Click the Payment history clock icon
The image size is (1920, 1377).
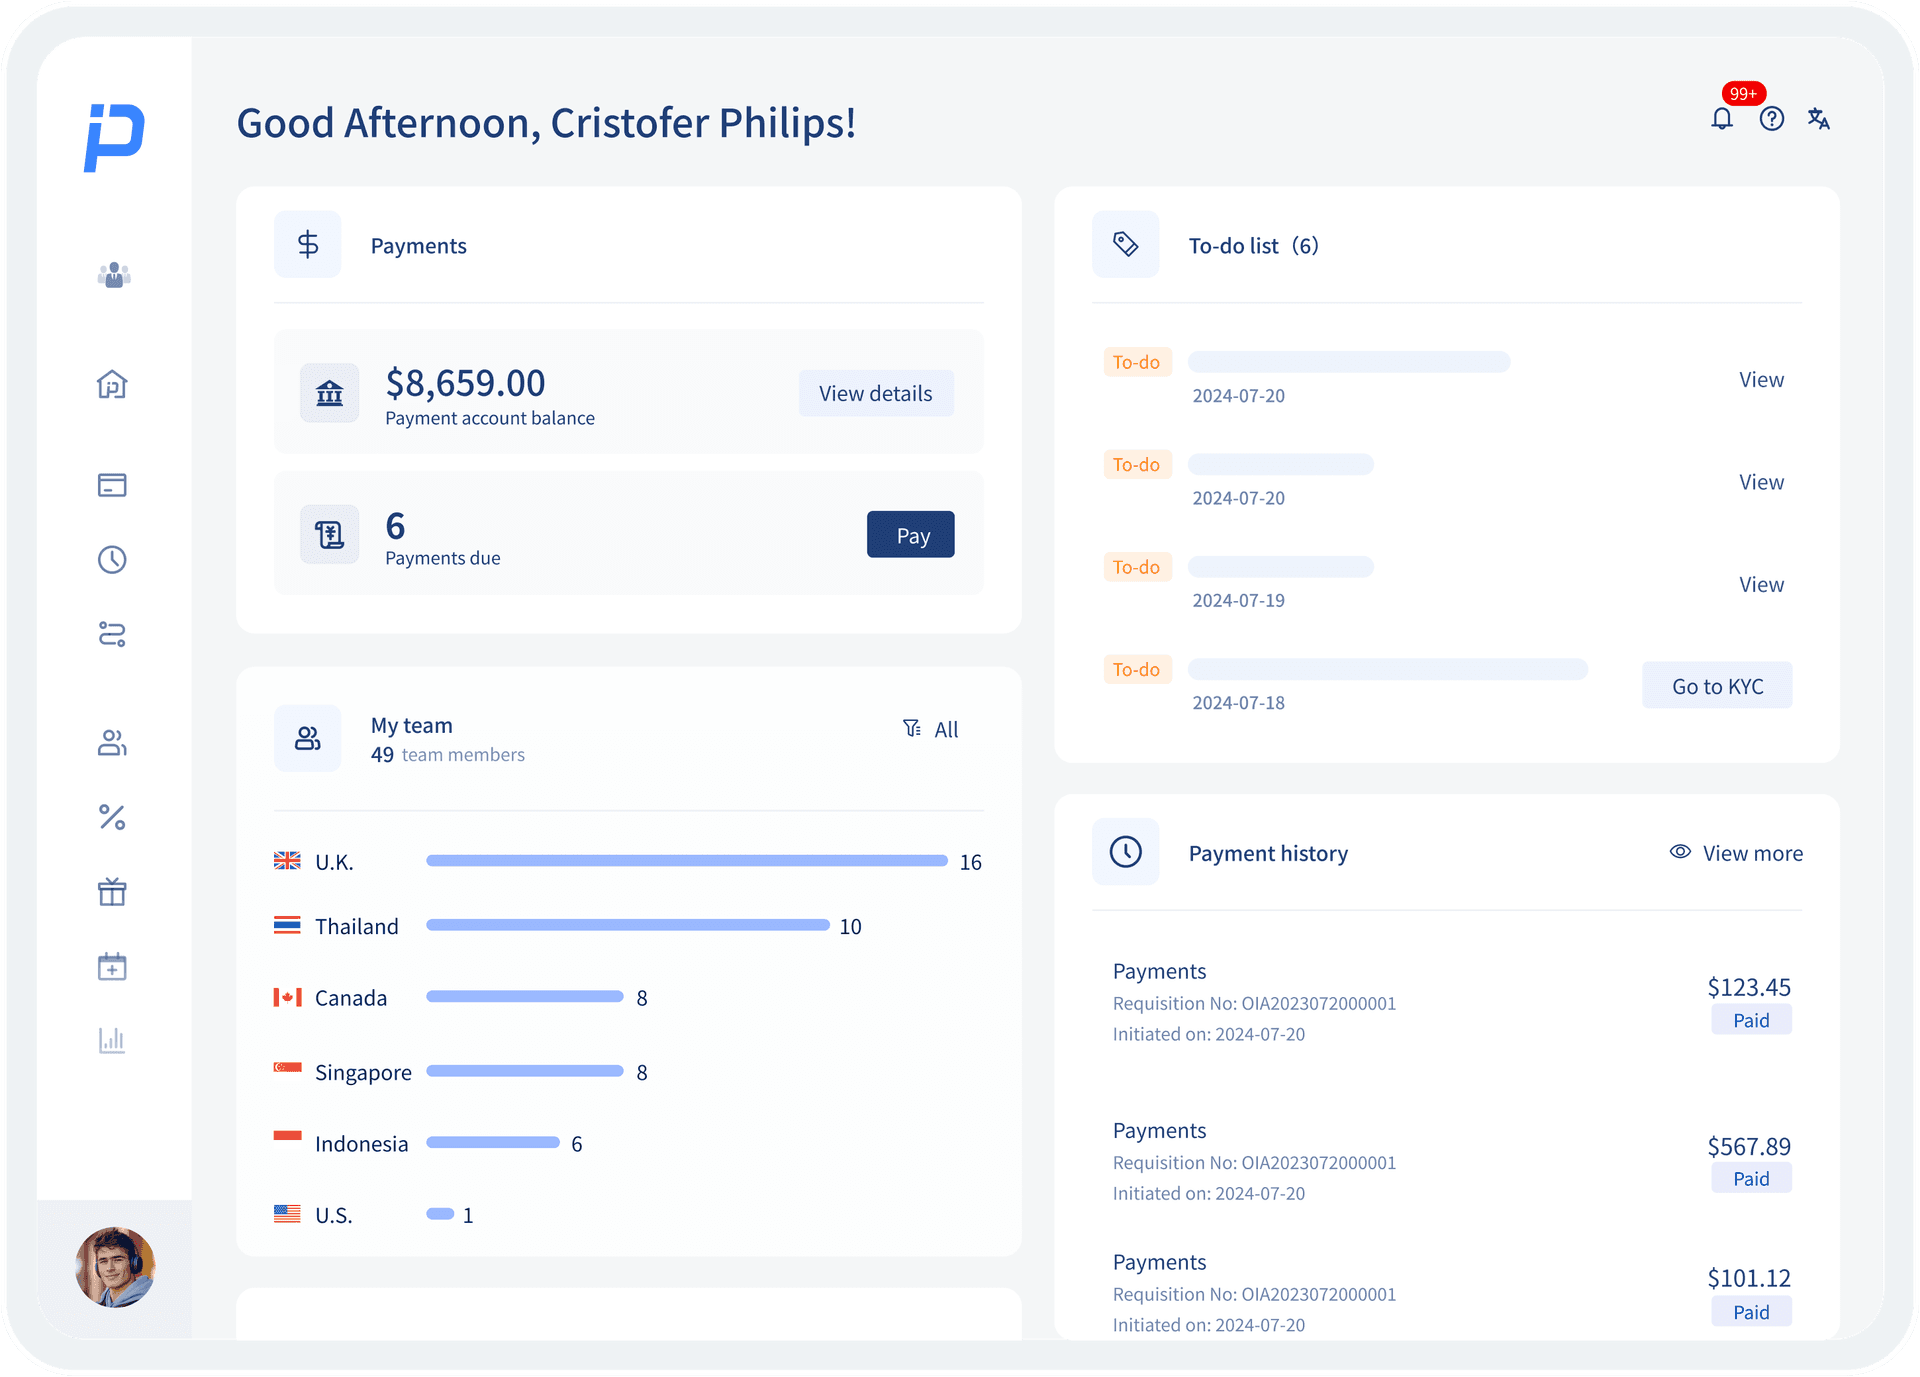point(1126,852)
